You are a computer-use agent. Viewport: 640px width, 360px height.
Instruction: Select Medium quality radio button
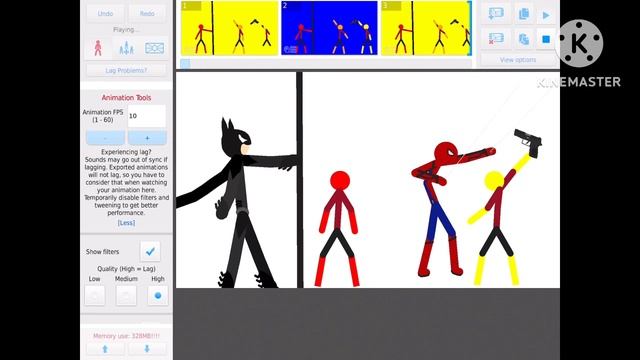126,296
